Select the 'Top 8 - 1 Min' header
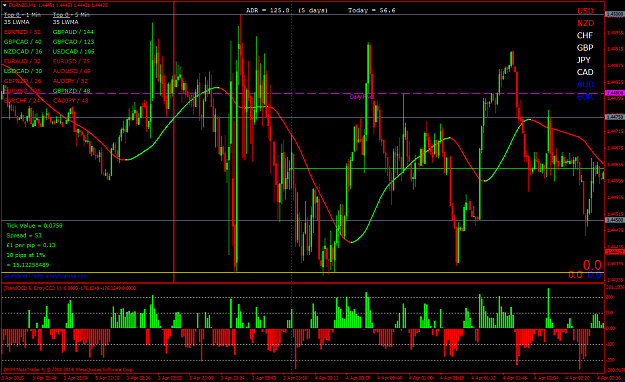625x382 pixels. 22,15
